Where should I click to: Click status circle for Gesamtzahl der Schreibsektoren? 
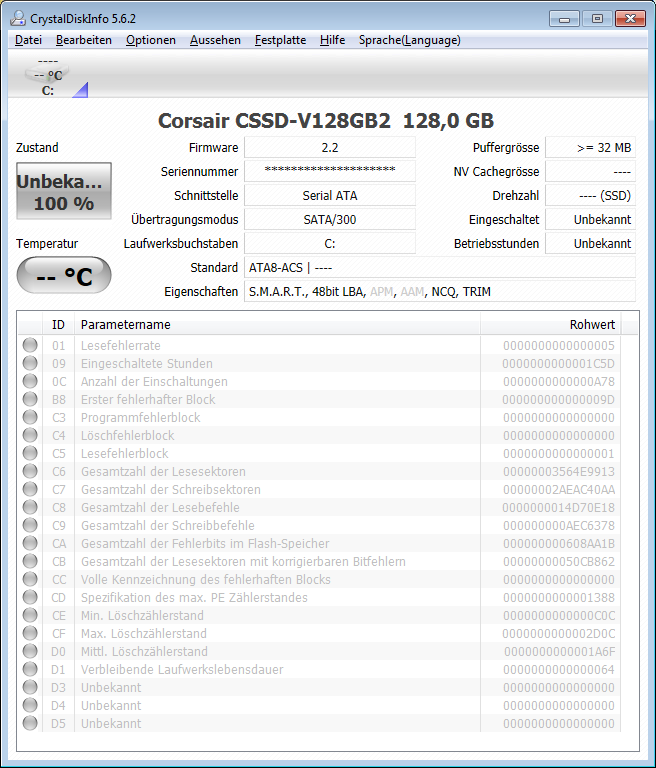[x=30, y=489]
